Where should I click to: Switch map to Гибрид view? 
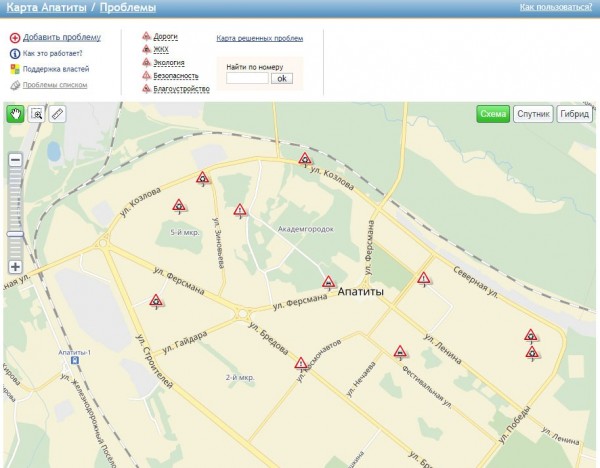pos(574,114)
